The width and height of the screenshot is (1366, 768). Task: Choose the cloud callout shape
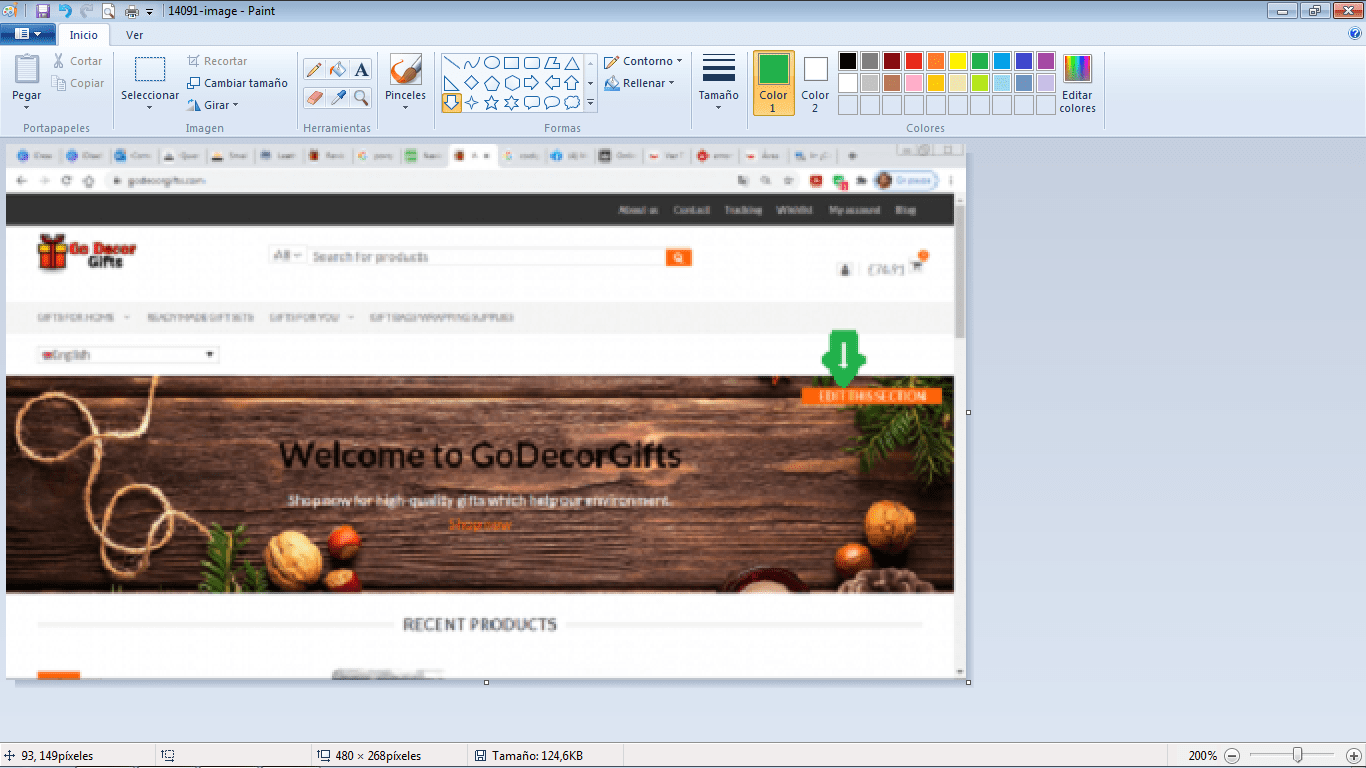(x=572, y=103)
